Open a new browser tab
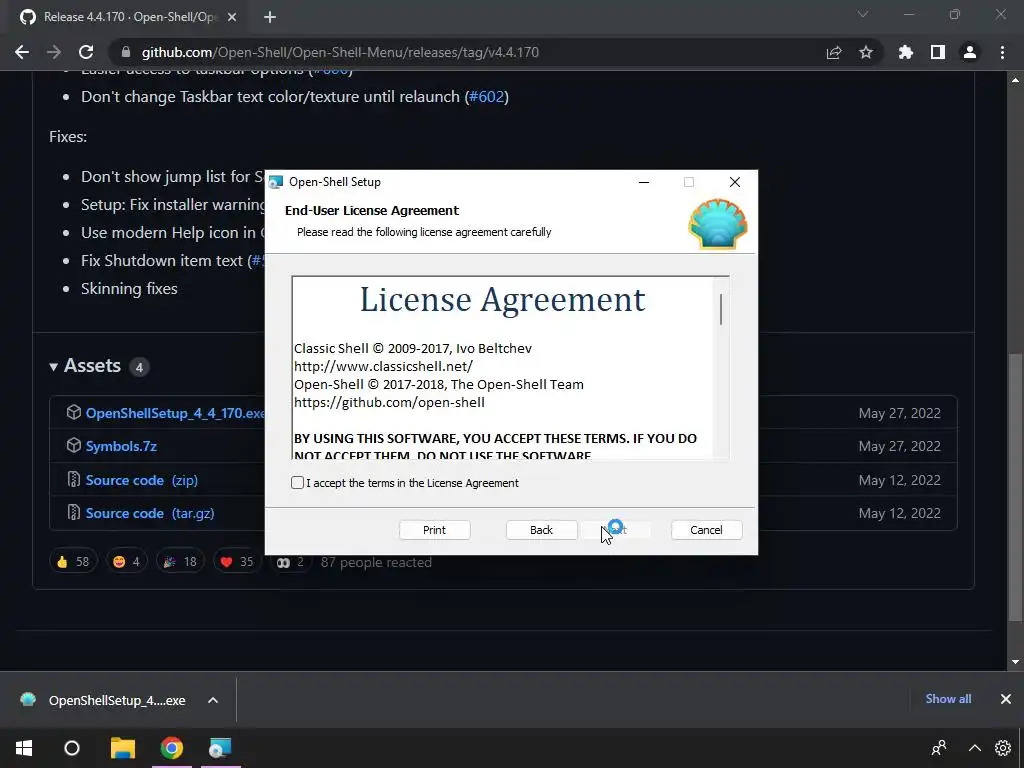Screen dimensions: 1024x768 [x=270, y=17]
